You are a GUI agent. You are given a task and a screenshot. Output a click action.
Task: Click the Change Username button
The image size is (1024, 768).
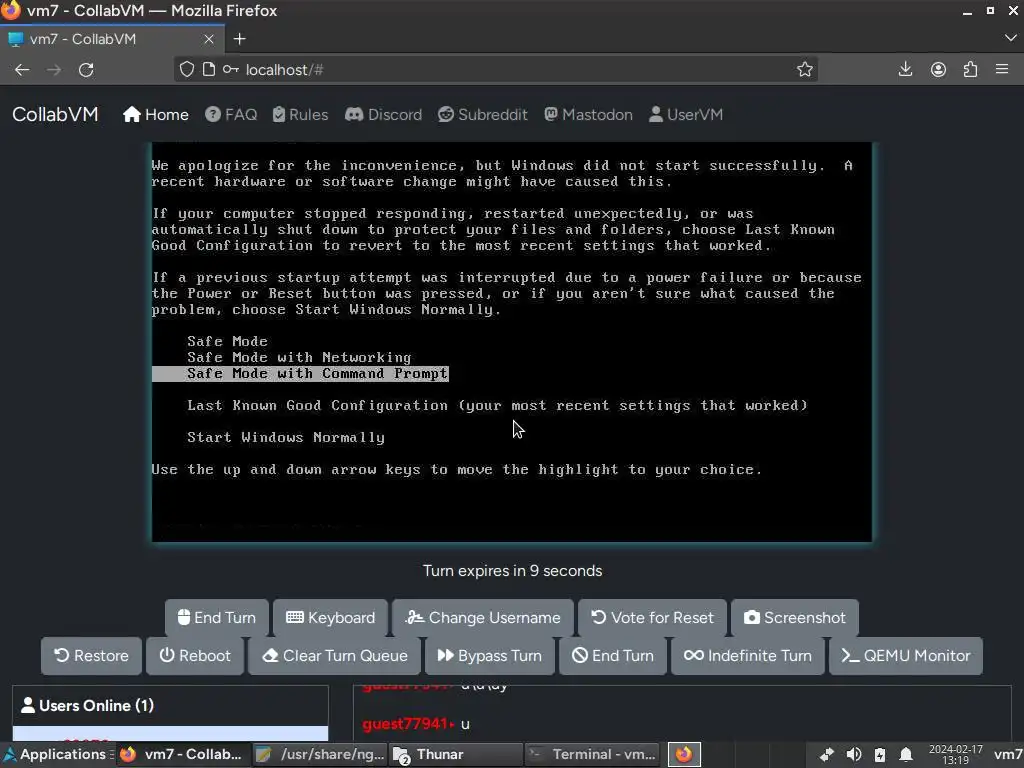[x=483, y=618]
